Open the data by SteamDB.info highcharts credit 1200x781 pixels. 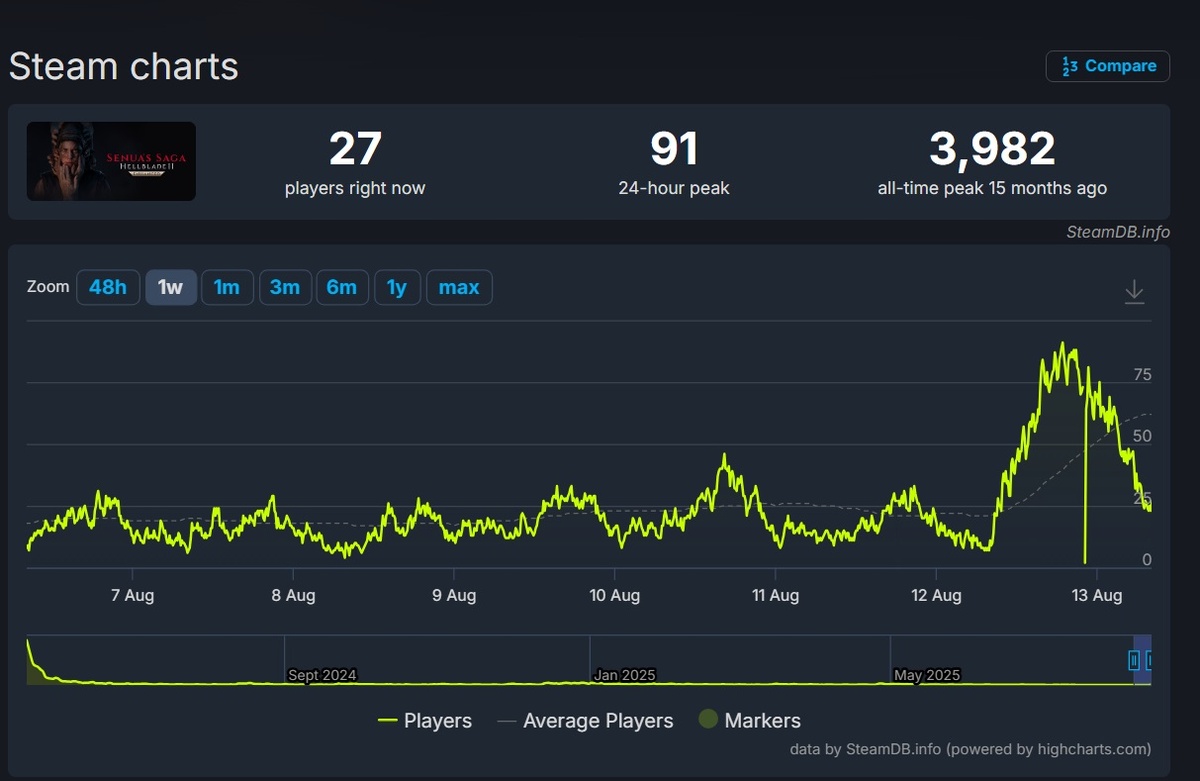pyautogui.click(x=970, y=748)
